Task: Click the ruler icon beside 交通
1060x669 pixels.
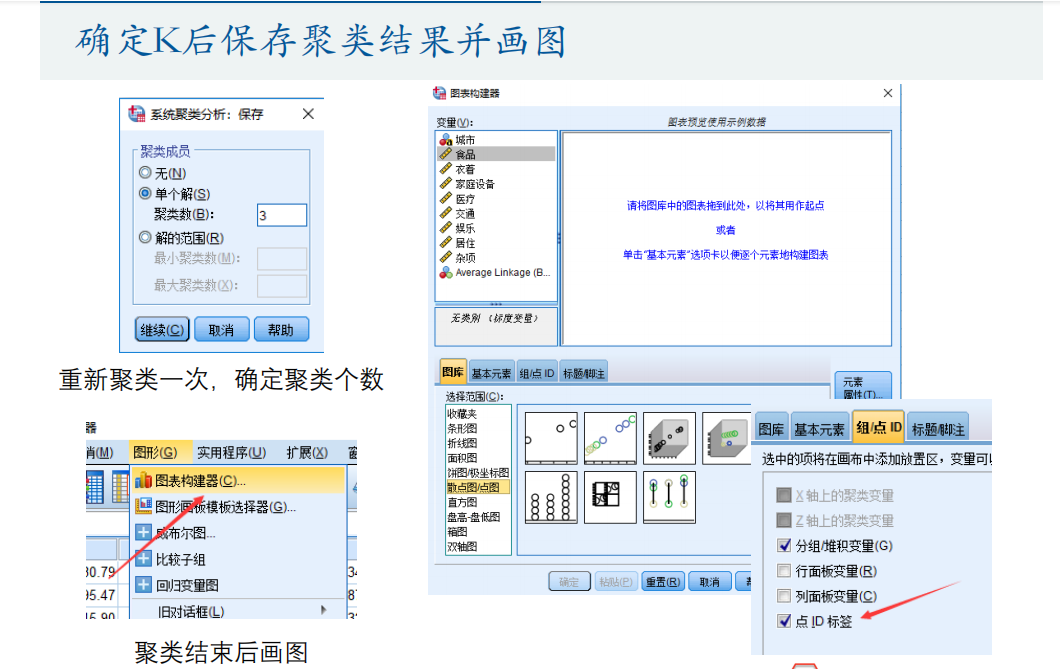Action: pyautogui.click(x=445, y=214)
